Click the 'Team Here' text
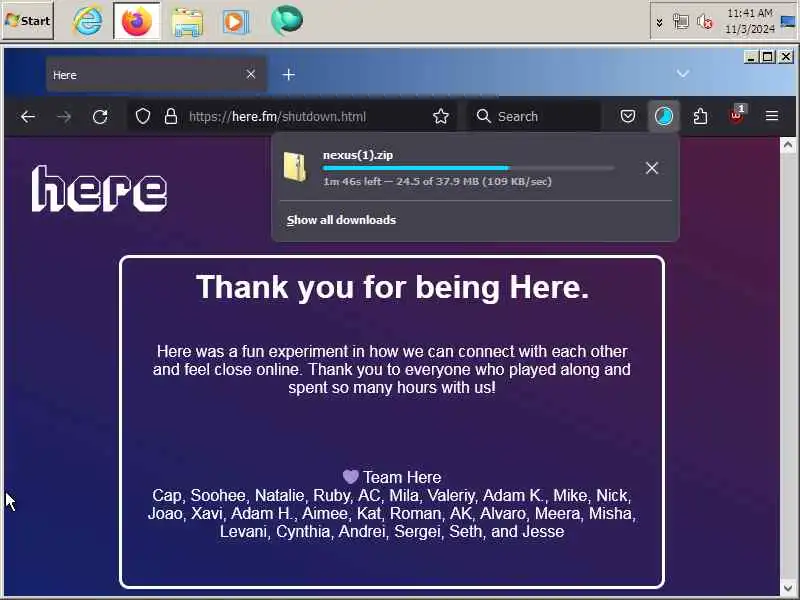Viewport: 800px width, 600px height. [402, 477]
